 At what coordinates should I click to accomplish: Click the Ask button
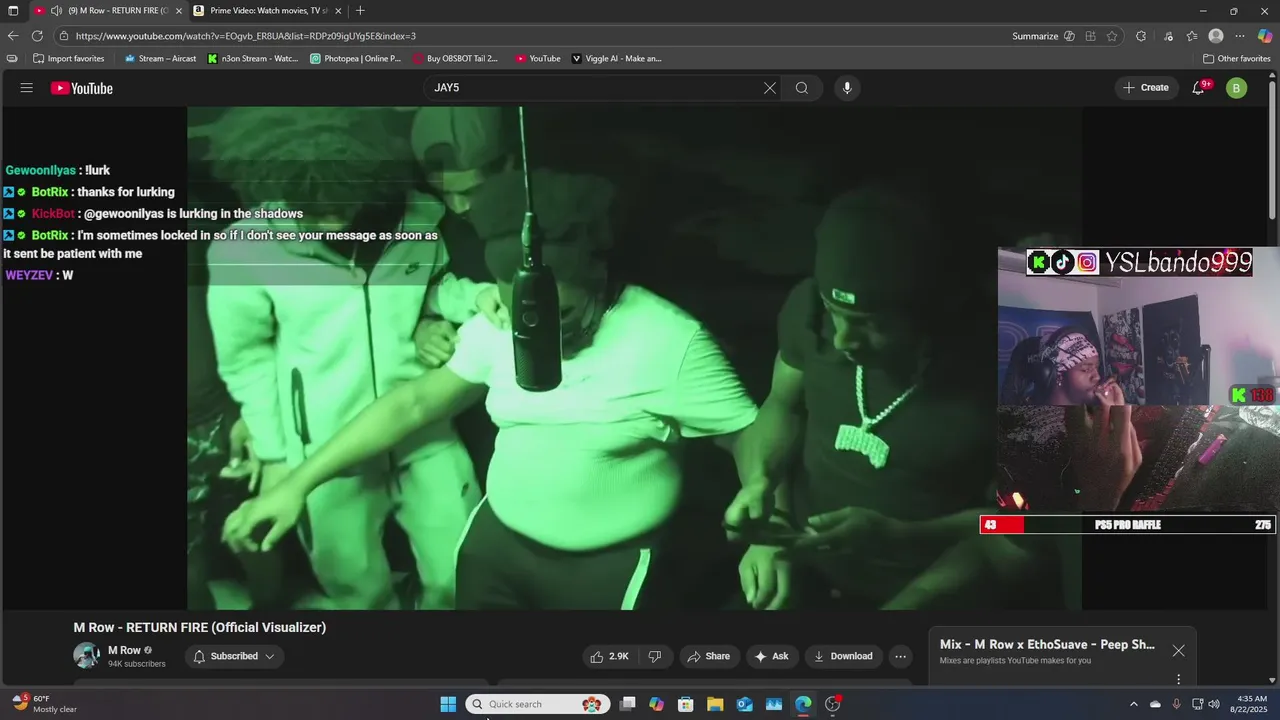pos(771,656)
